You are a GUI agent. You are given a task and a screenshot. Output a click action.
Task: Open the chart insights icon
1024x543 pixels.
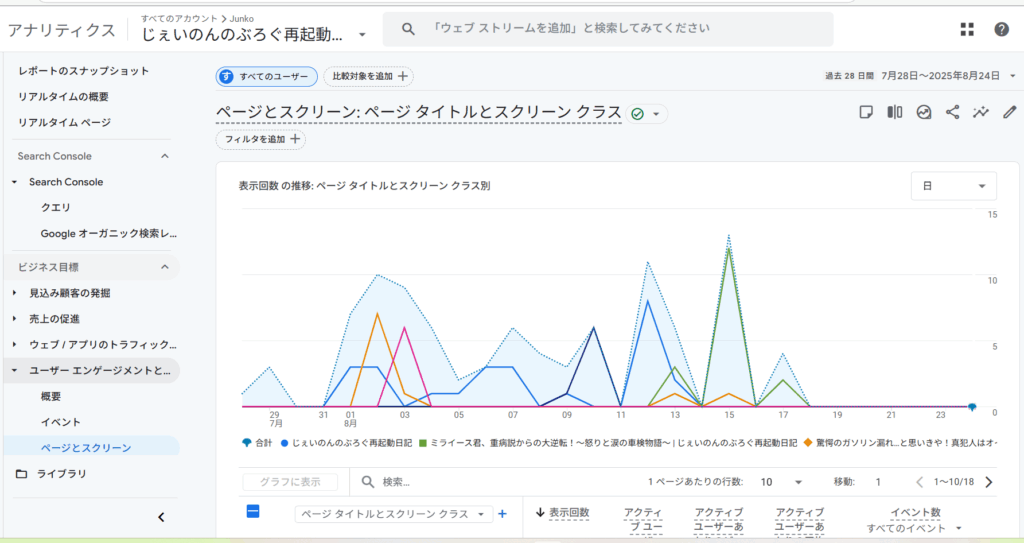(924, 113)
